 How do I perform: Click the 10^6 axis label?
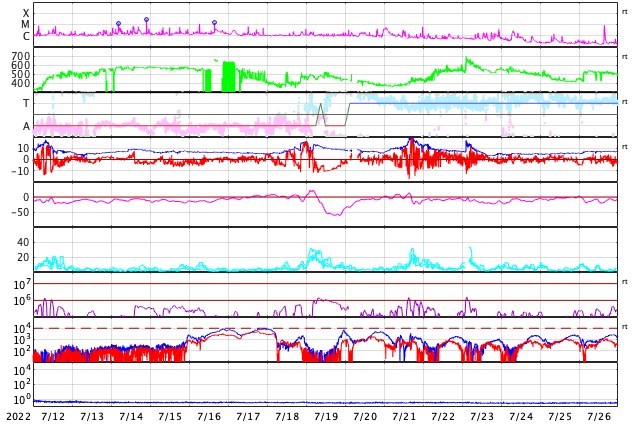[22, 301]
